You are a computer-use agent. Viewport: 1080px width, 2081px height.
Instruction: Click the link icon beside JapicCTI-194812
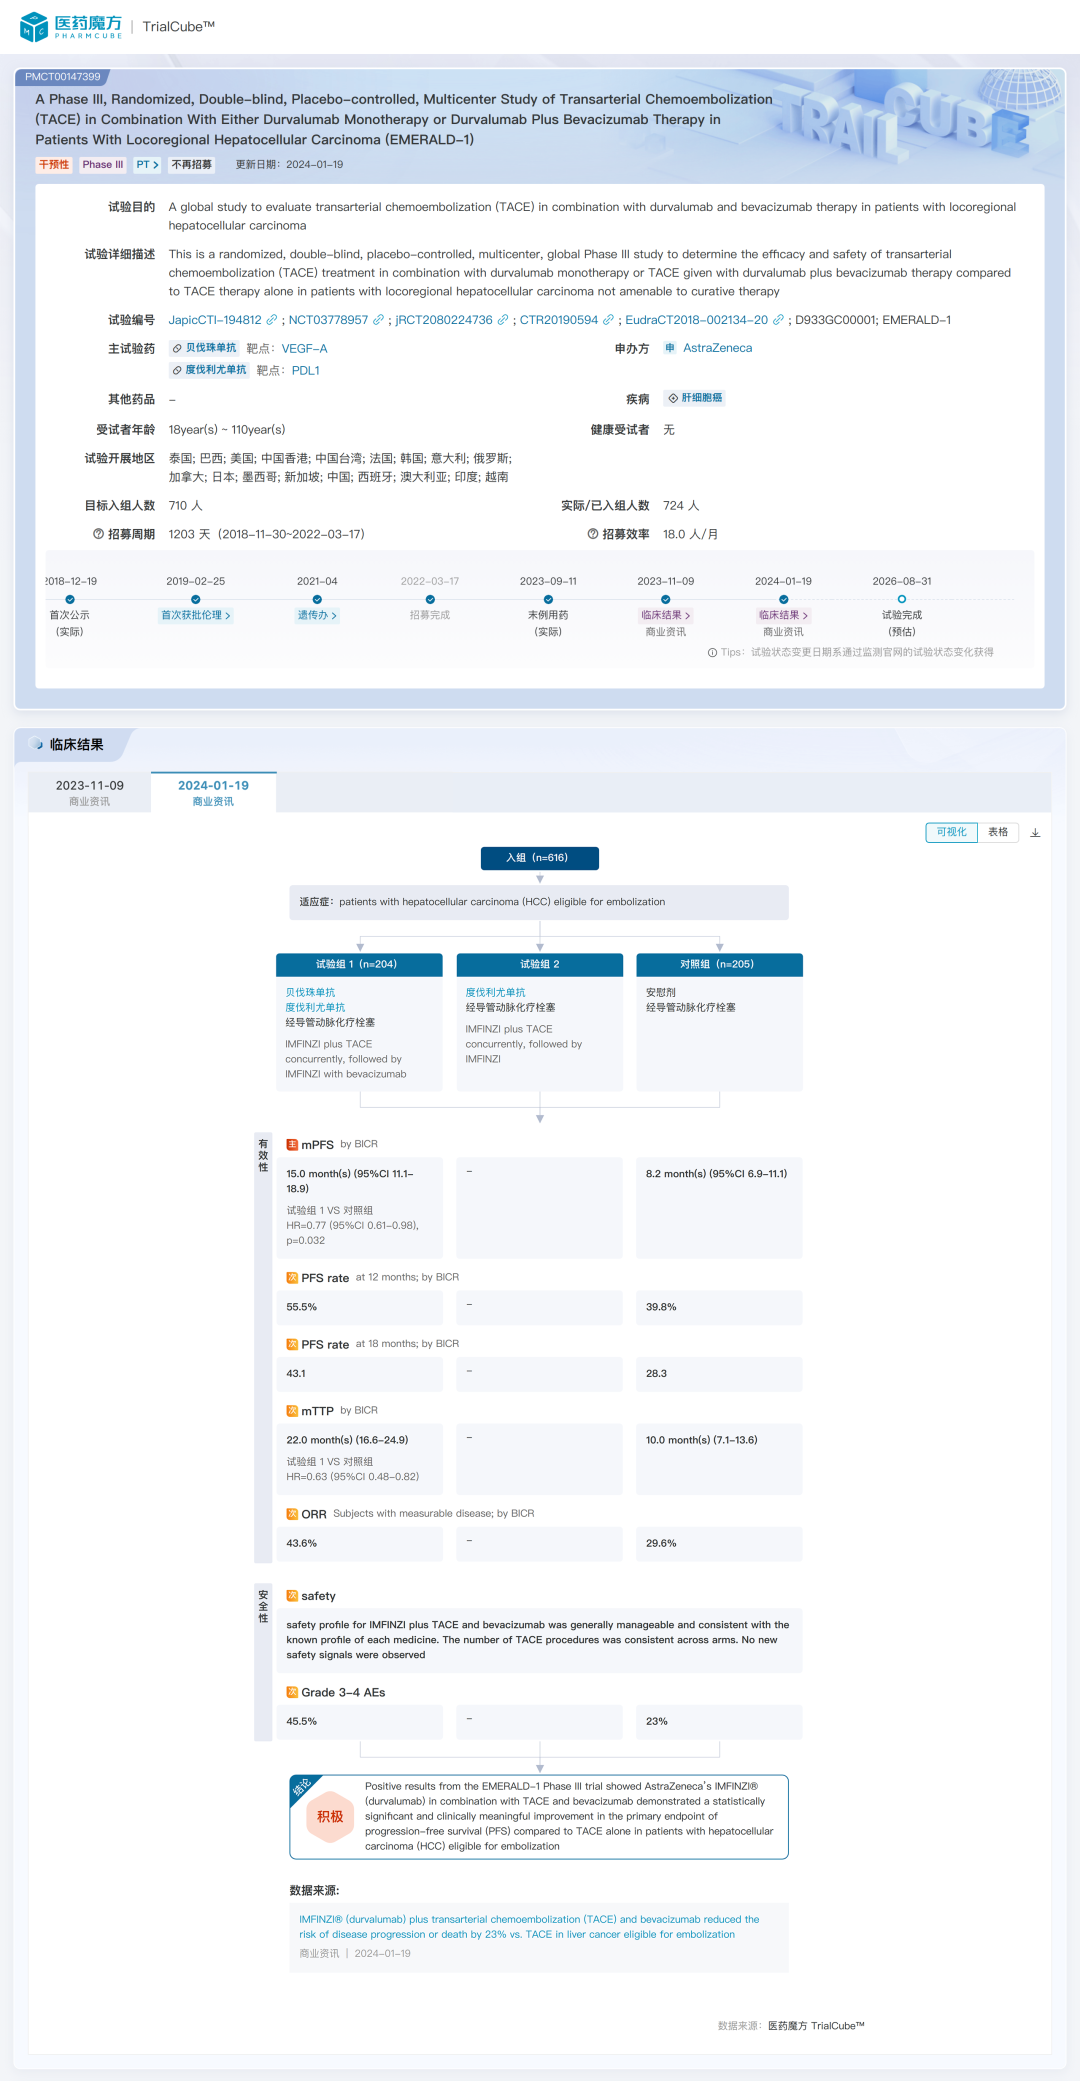tap(271, 320)
